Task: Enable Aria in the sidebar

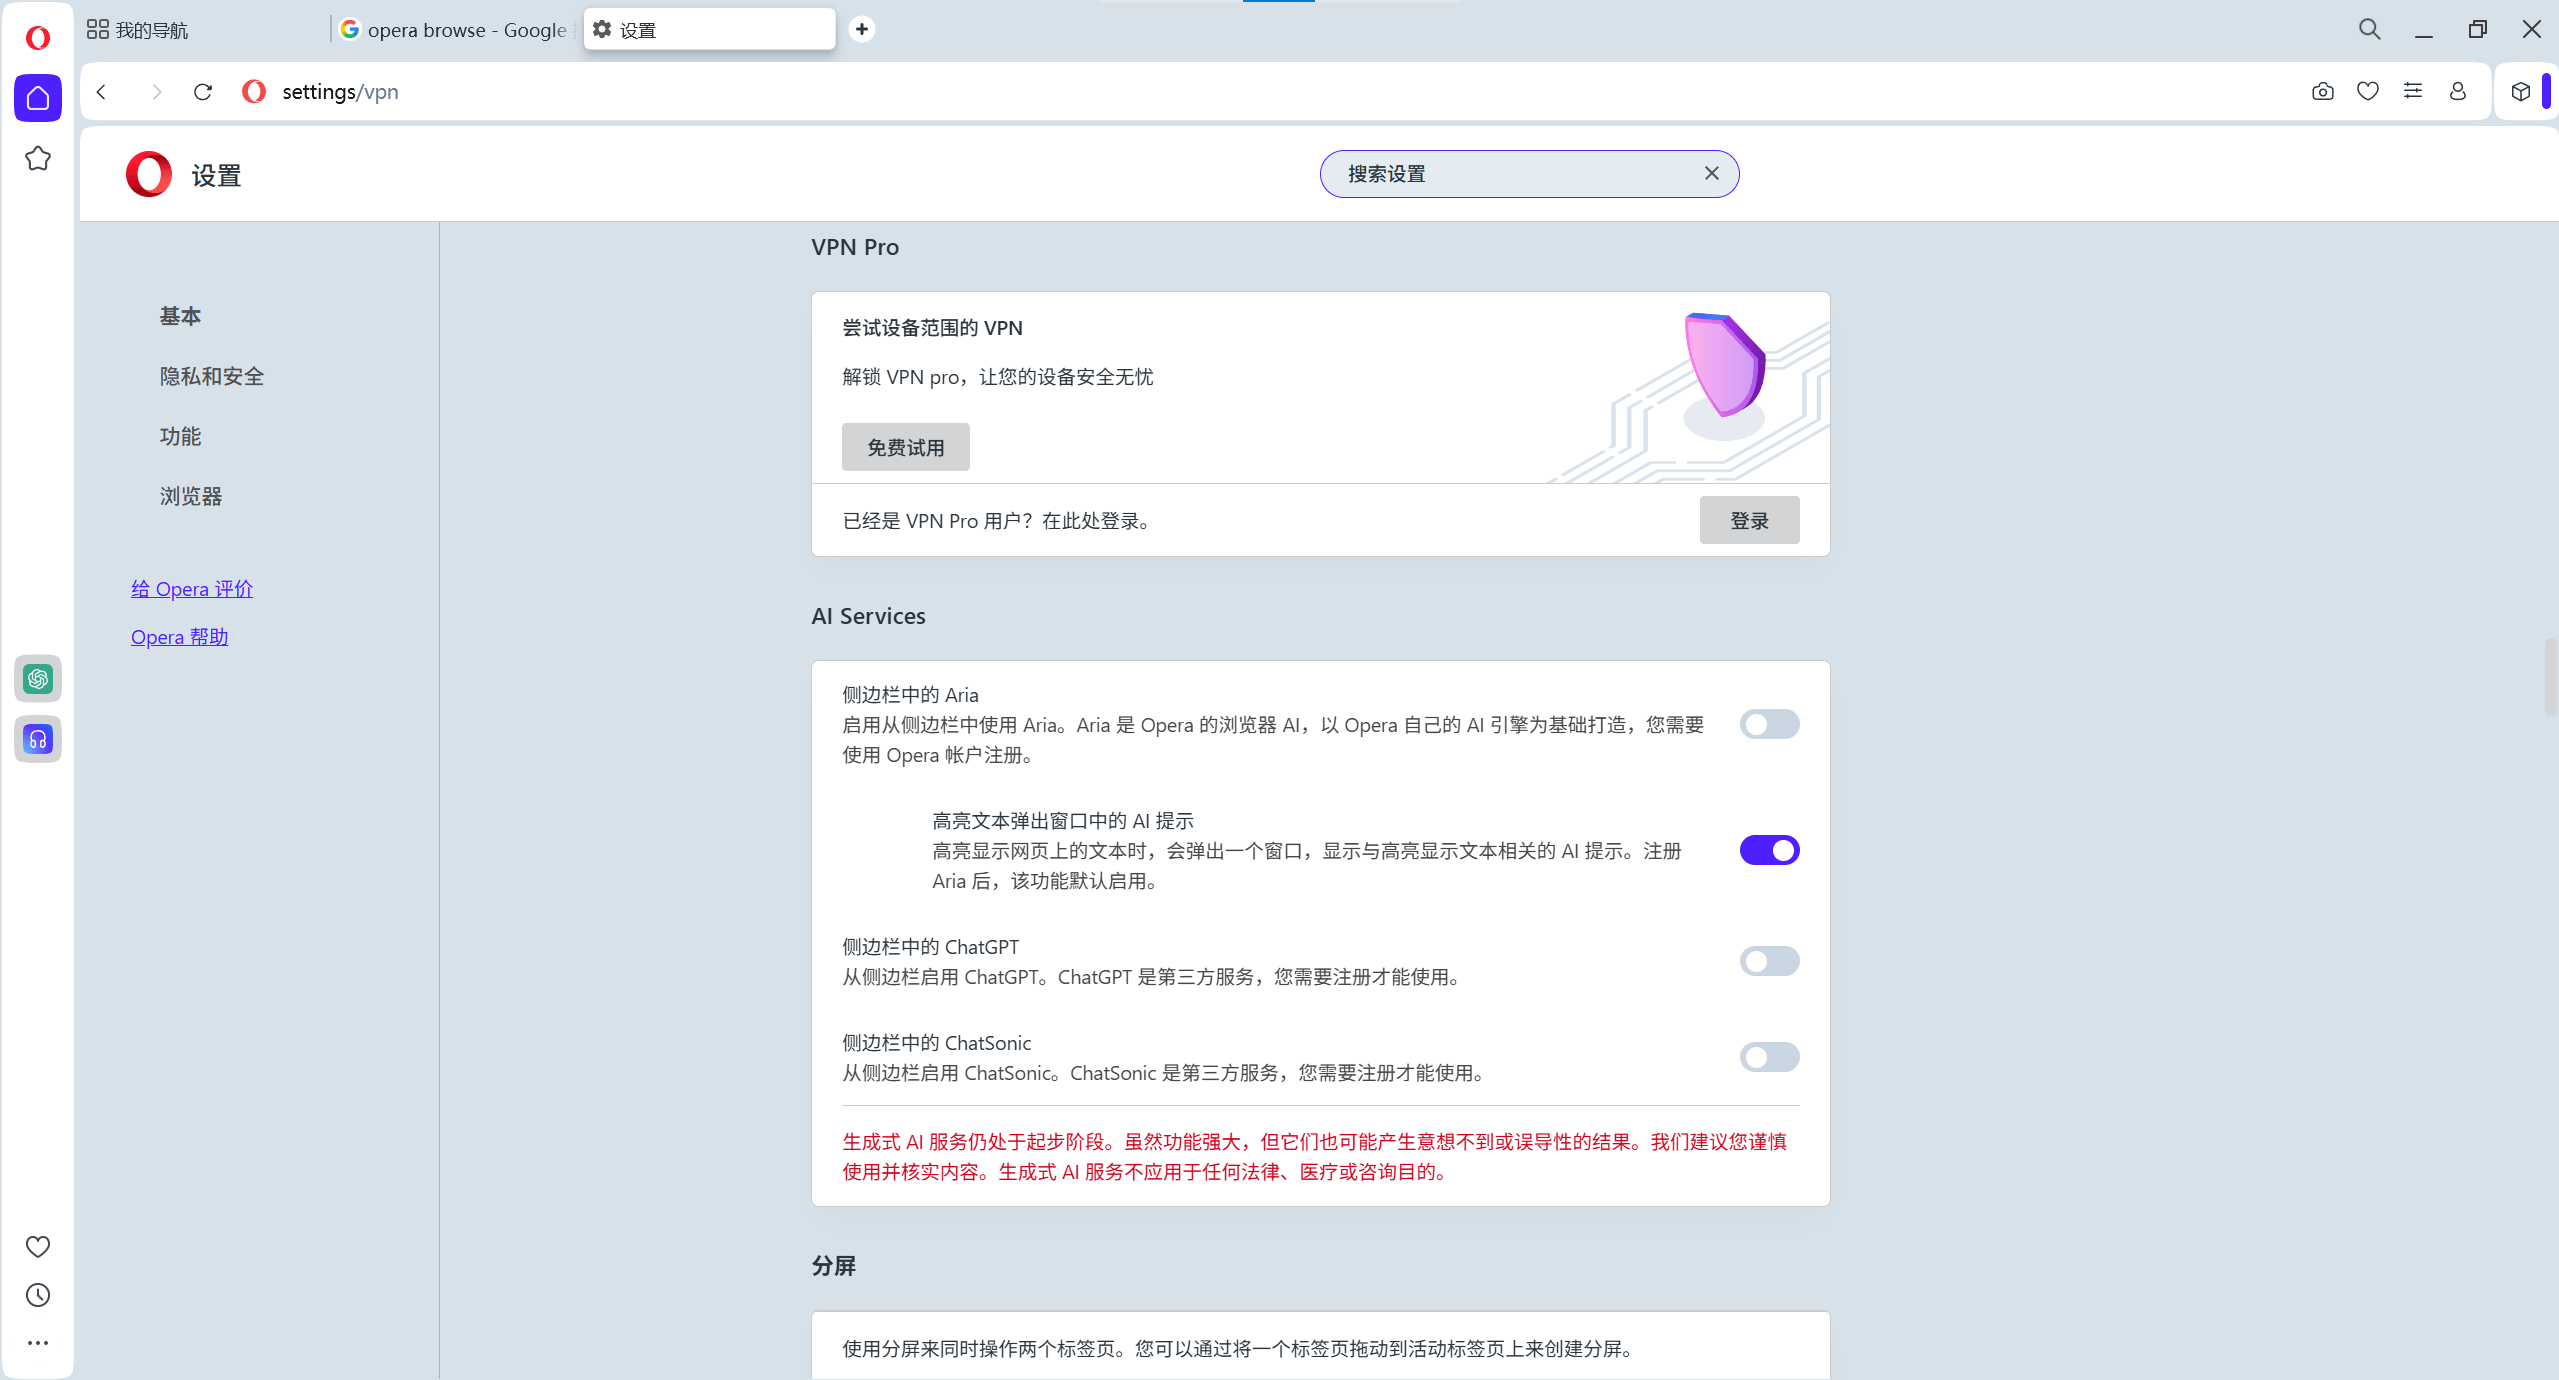Action: [x=1768, y=724]
